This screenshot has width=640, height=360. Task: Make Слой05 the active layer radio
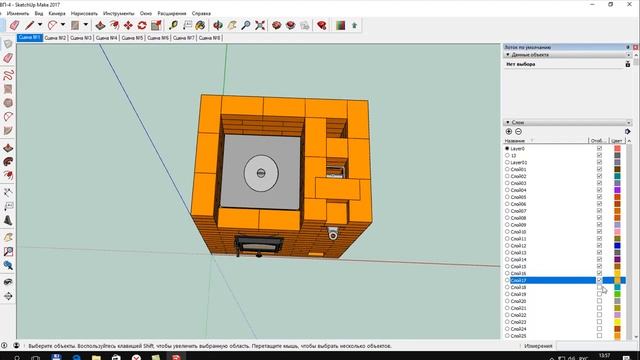(507, 197)
